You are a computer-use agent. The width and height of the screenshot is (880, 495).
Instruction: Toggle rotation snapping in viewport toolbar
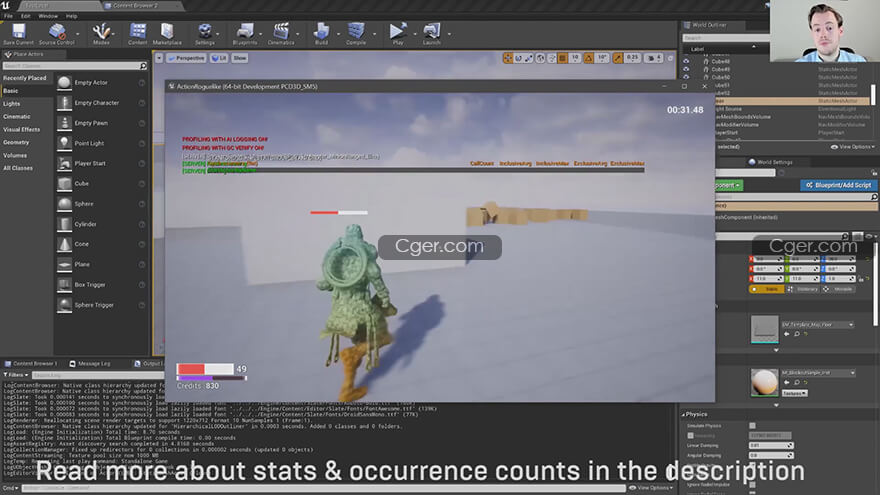point(589,58)
